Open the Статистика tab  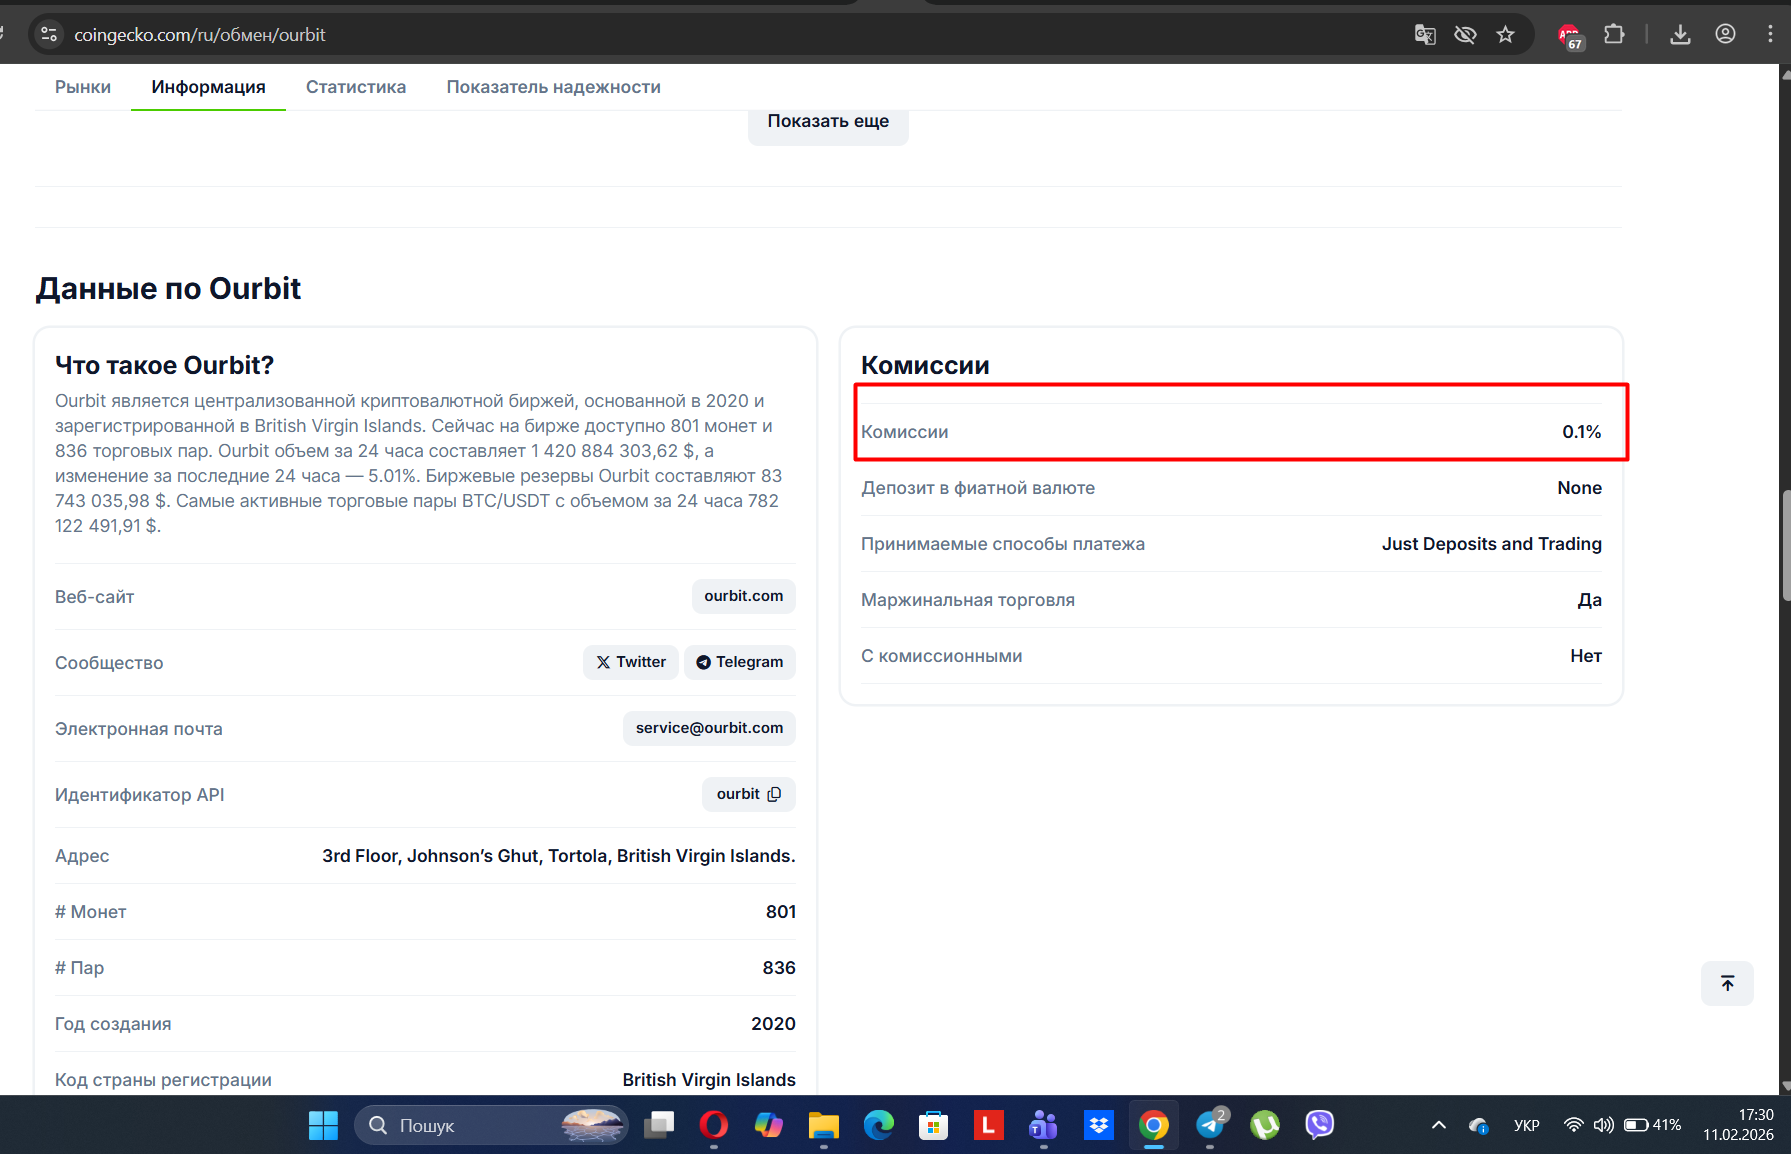click(356, 87)
